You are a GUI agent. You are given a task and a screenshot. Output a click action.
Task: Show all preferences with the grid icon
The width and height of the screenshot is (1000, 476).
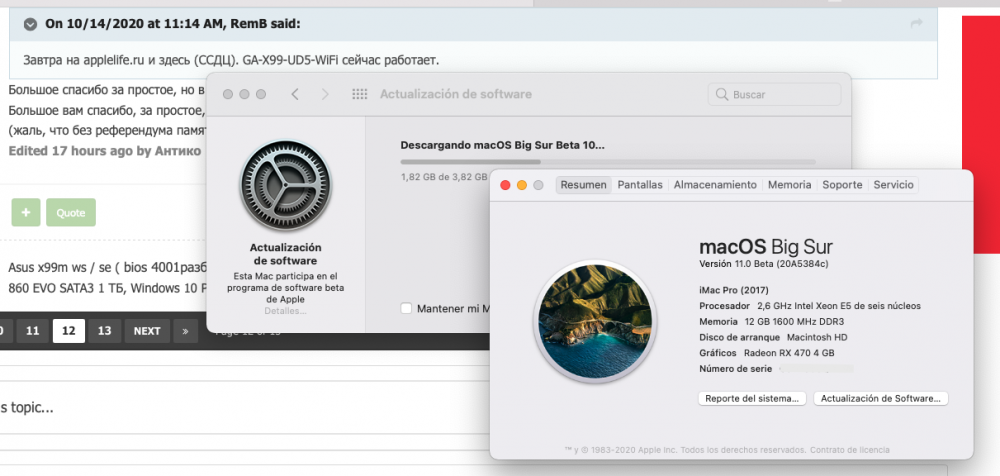tap(360, 94)
